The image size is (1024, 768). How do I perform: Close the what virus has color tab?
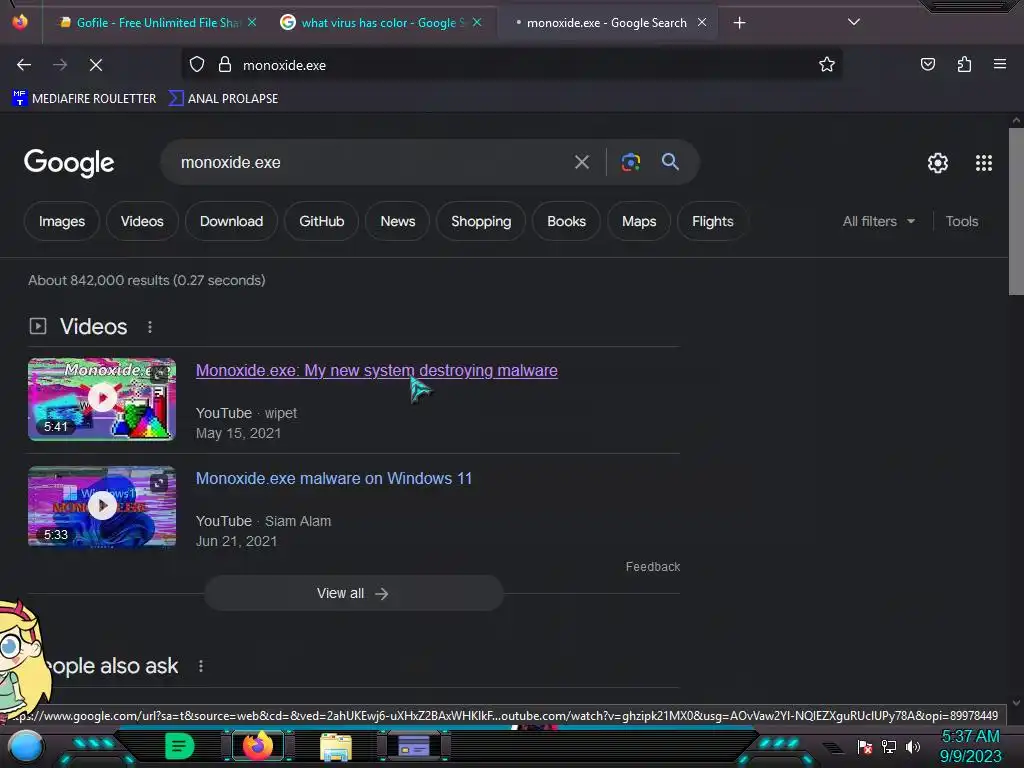point(477,22)
